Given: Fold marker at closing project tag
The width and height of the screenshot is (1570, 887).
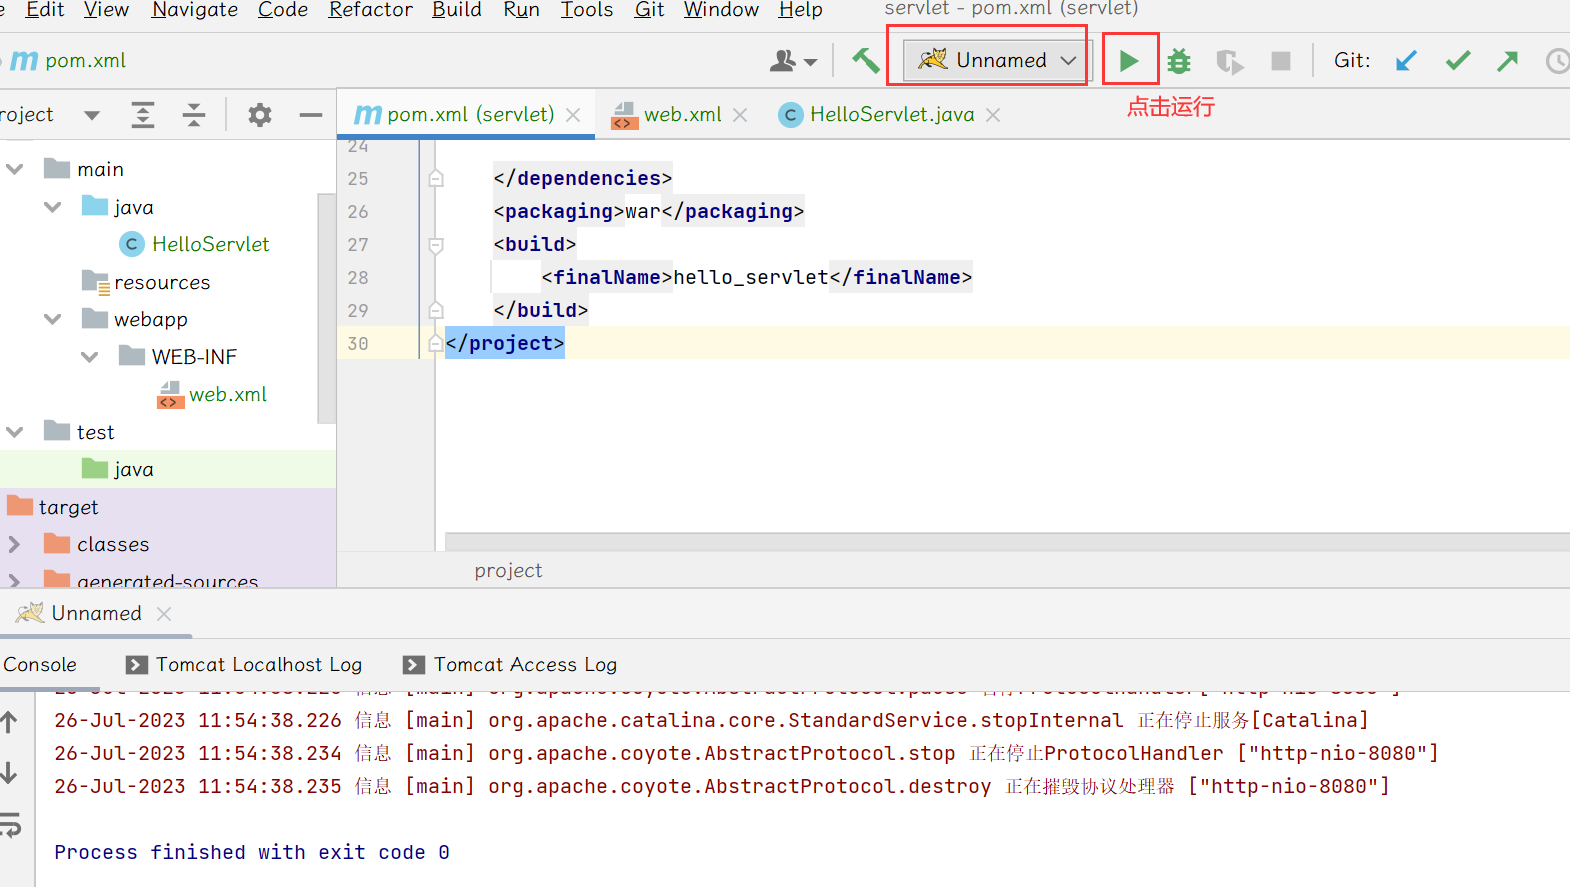Looking at the screenshot, I should 436,343.
